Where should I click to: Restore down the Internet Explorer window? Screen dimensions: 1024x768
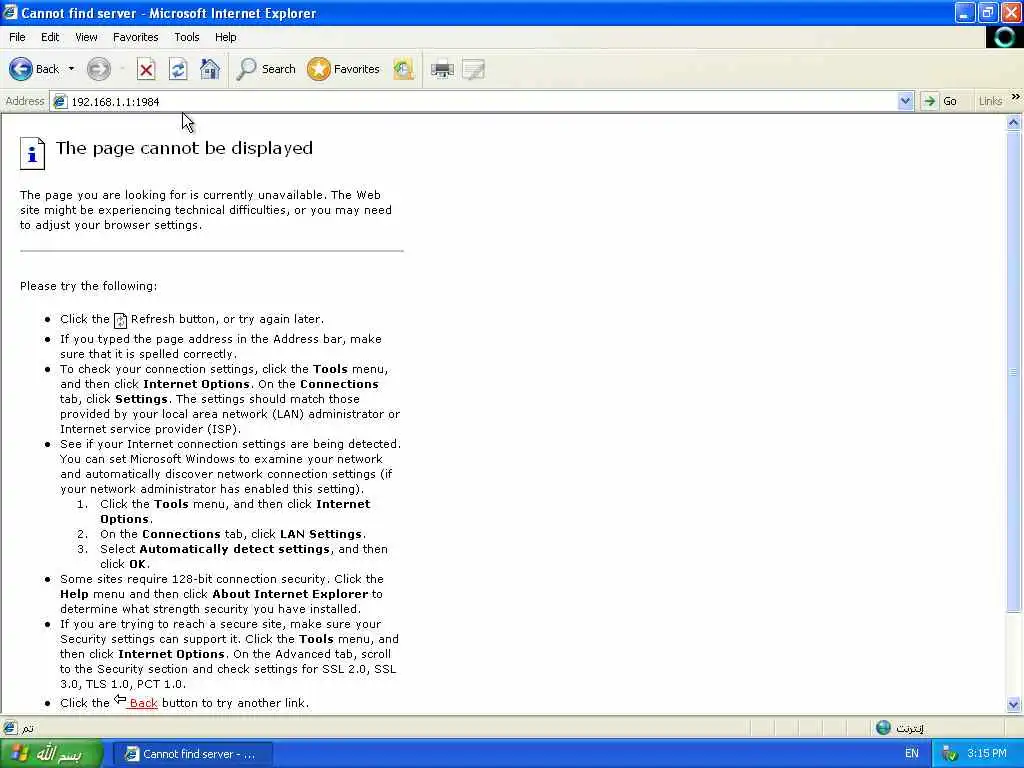point(988,12)
